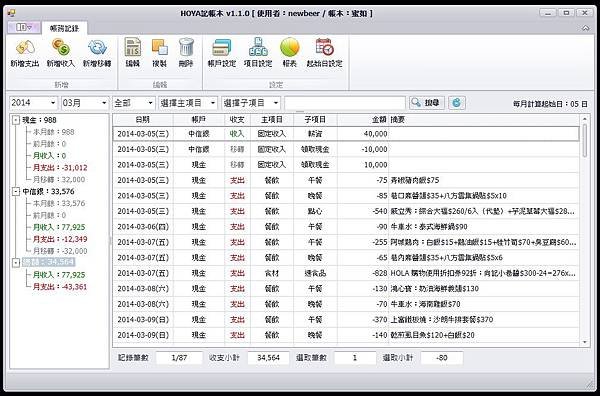
Task: Select 現金 月支出：-31,012 tree item
Action: click(x=60, y=168)
